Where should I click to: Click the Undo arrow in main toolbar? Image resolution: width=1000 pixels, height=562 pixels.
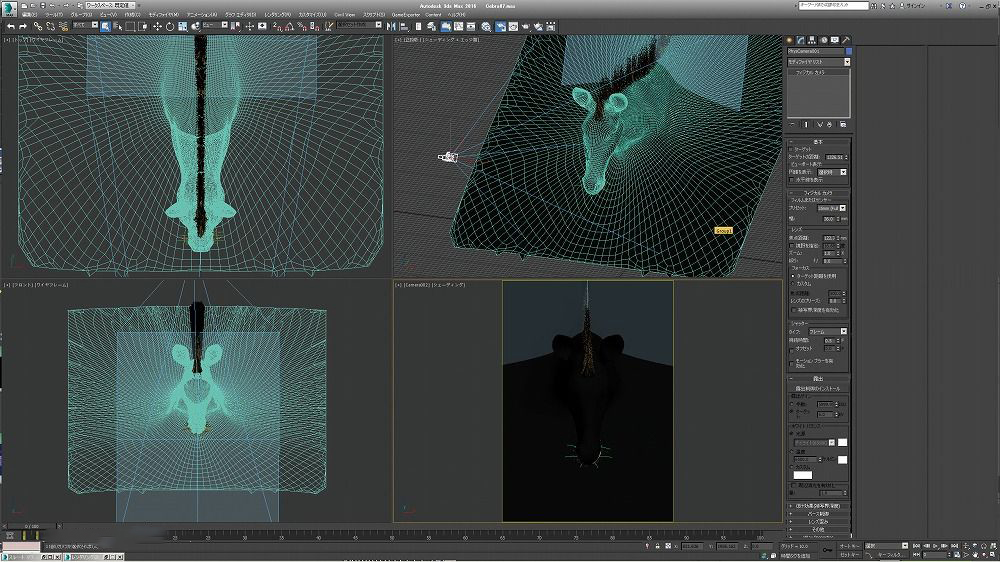pyautogui.click(x=10, y=26)
